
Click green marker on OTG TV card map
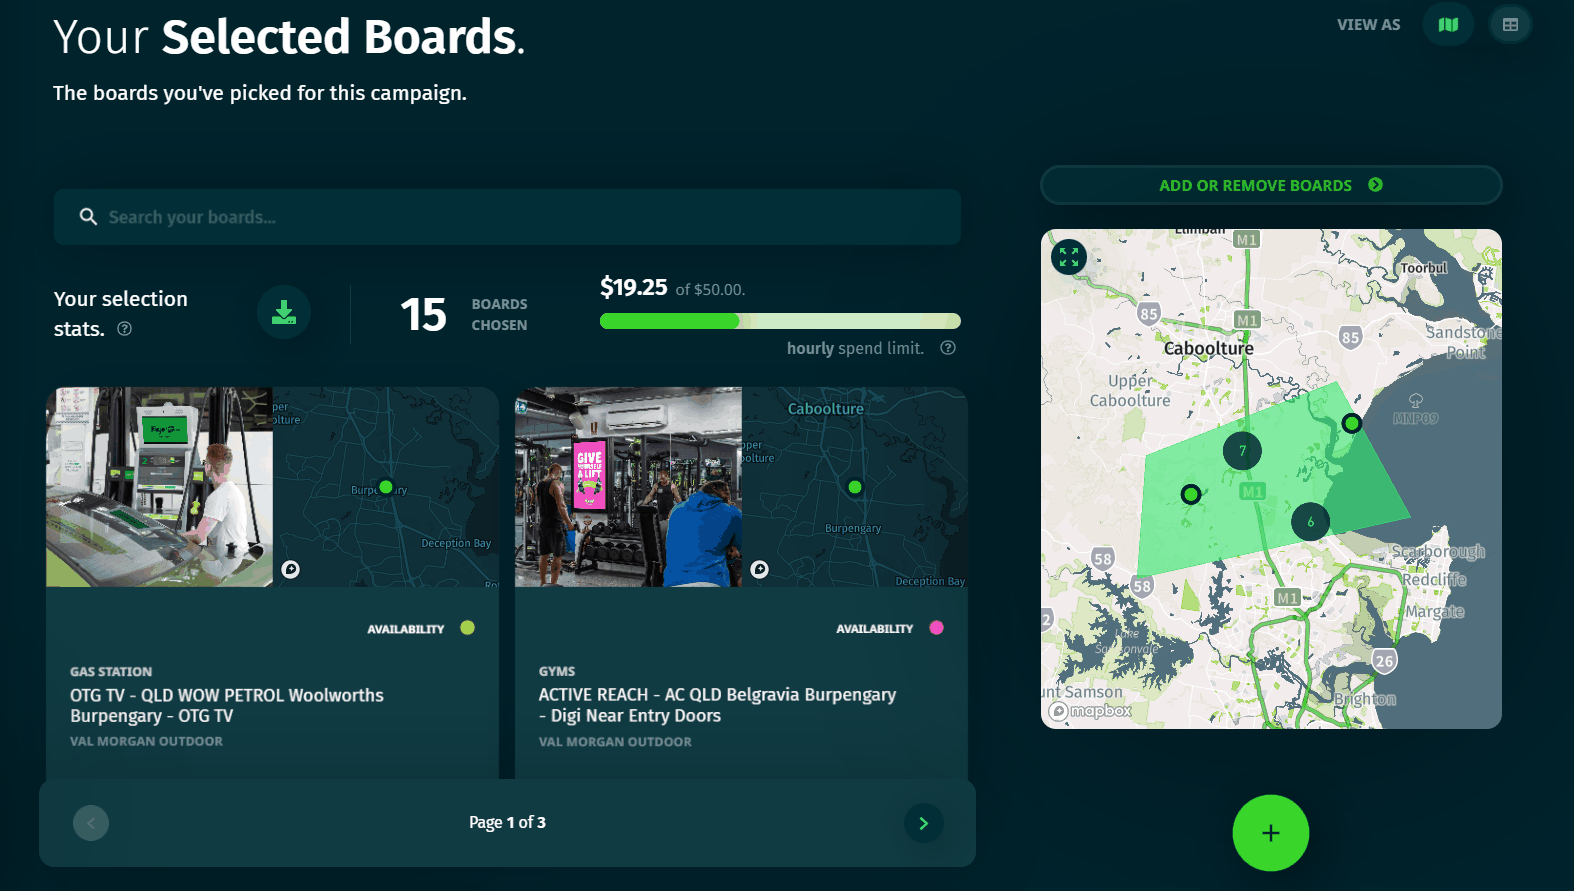tap(386, 487)
